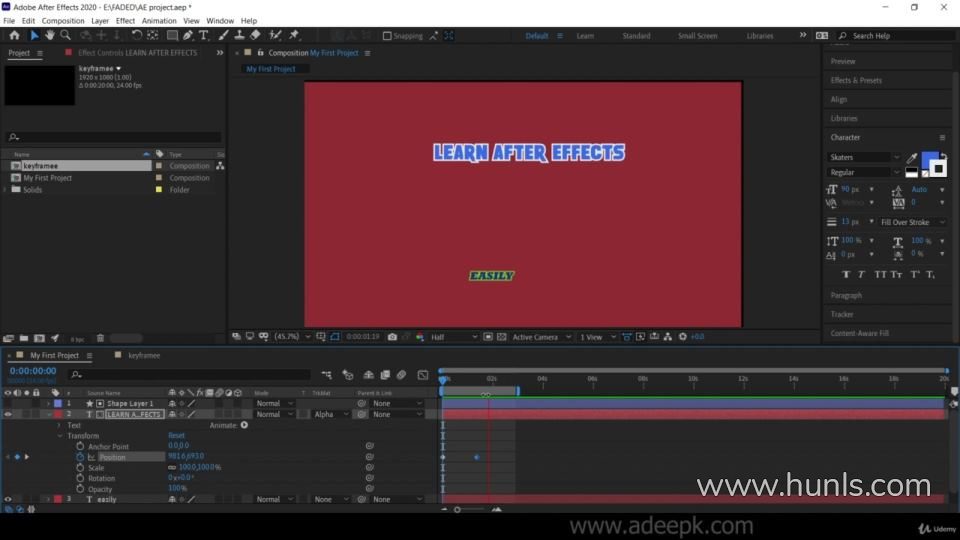This screenshot has width=960, height=540.
Task: Select the Zoom tool magnifier
Action: (x=66, y=36)
